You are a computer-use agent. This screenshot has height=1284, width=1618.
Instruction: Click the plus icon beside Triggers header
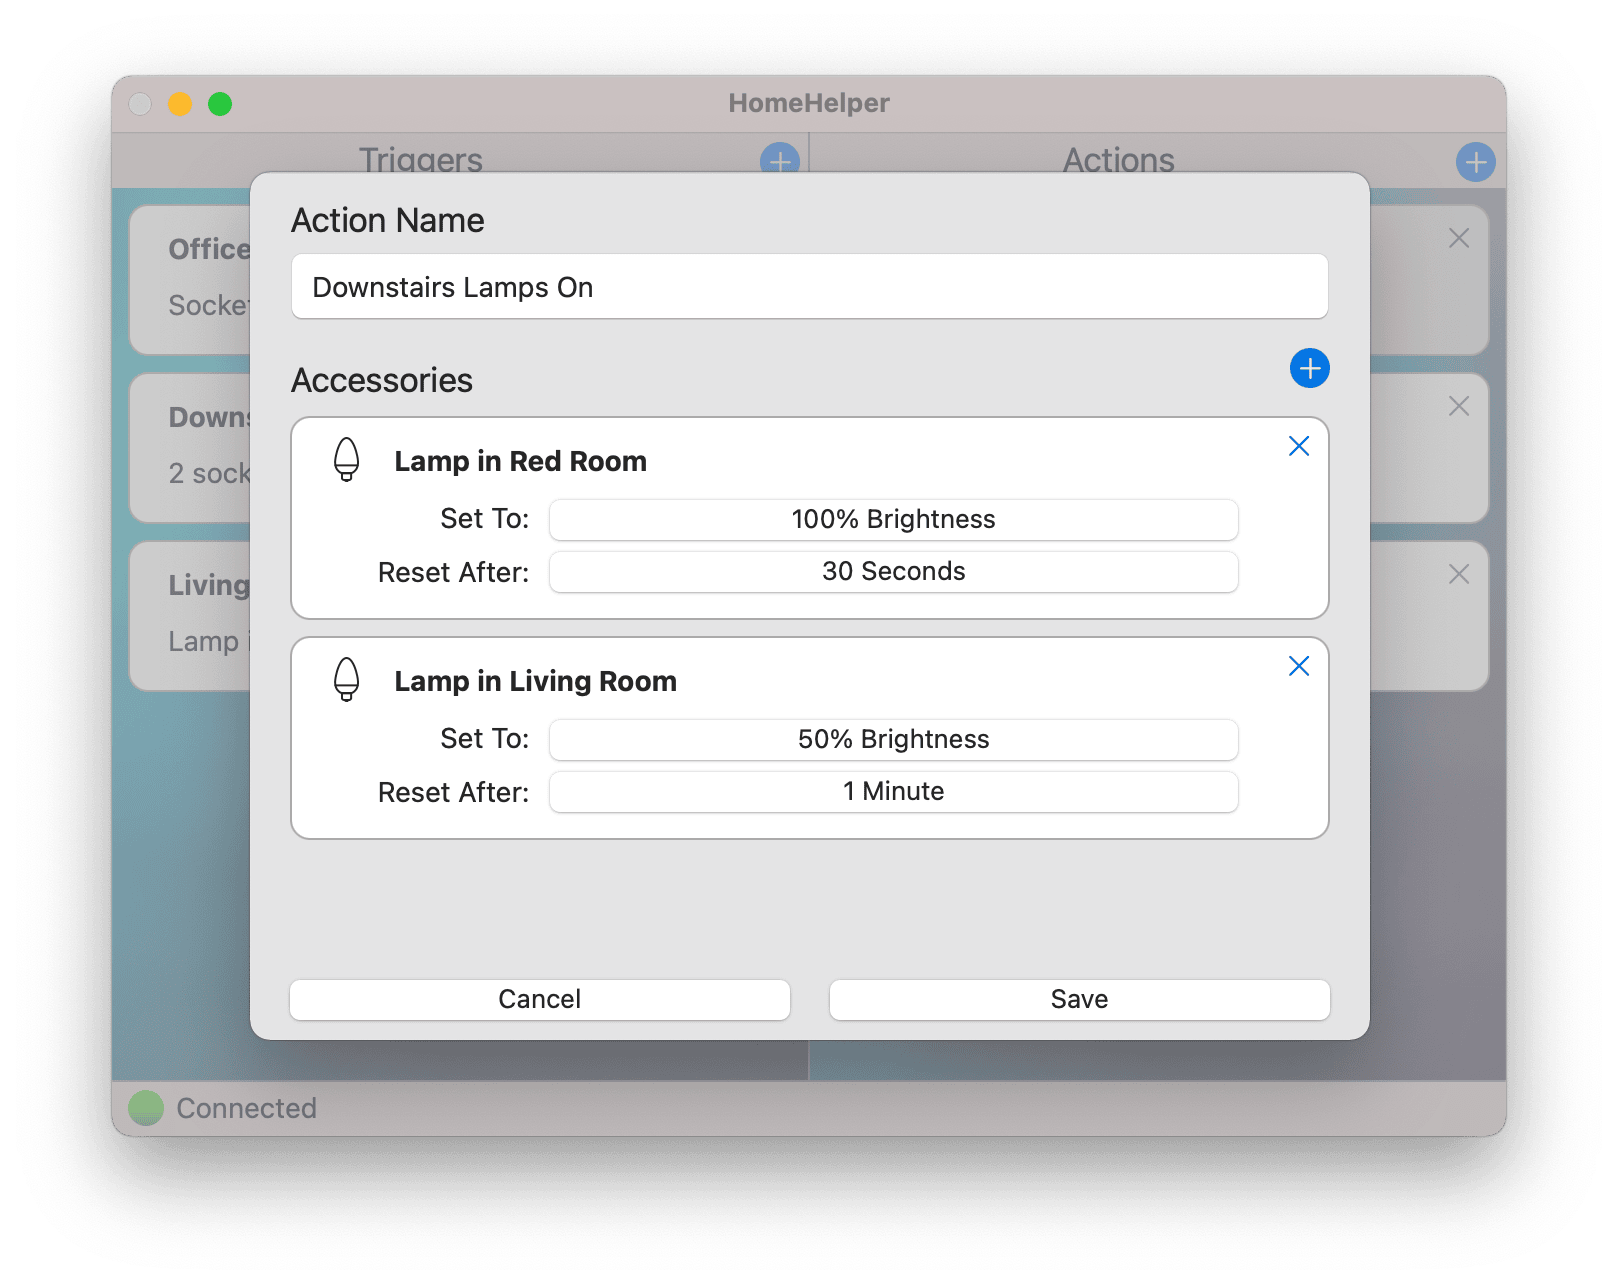tap(778, 161)
